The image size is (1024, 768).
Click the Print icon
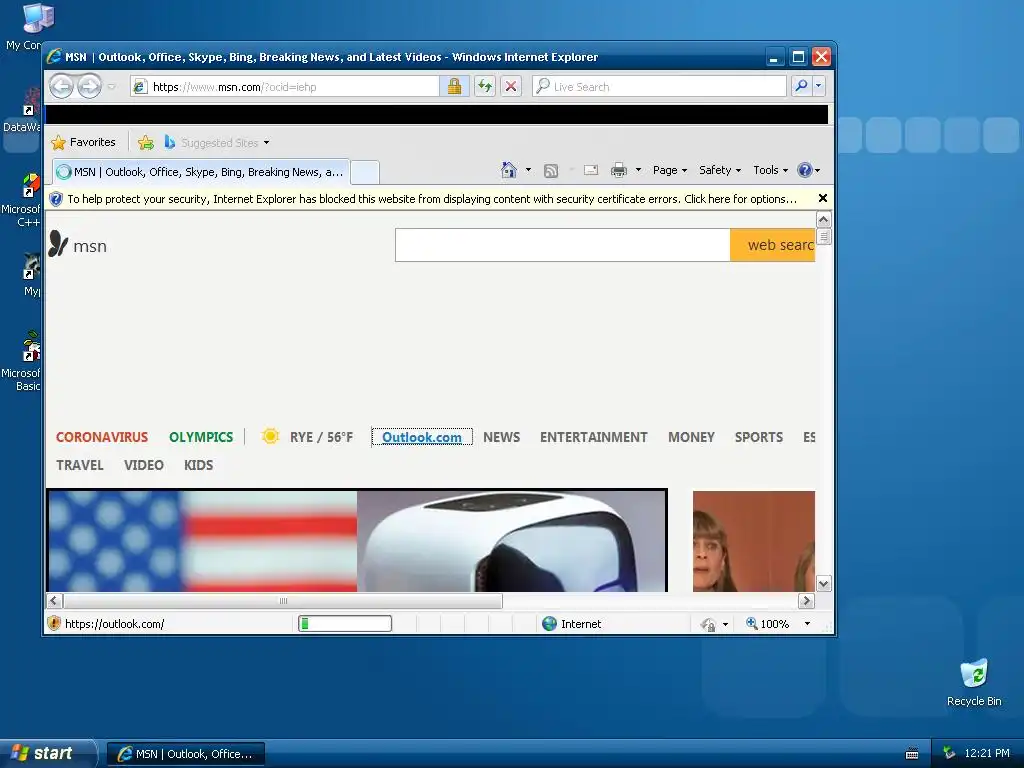pos(618,170)
